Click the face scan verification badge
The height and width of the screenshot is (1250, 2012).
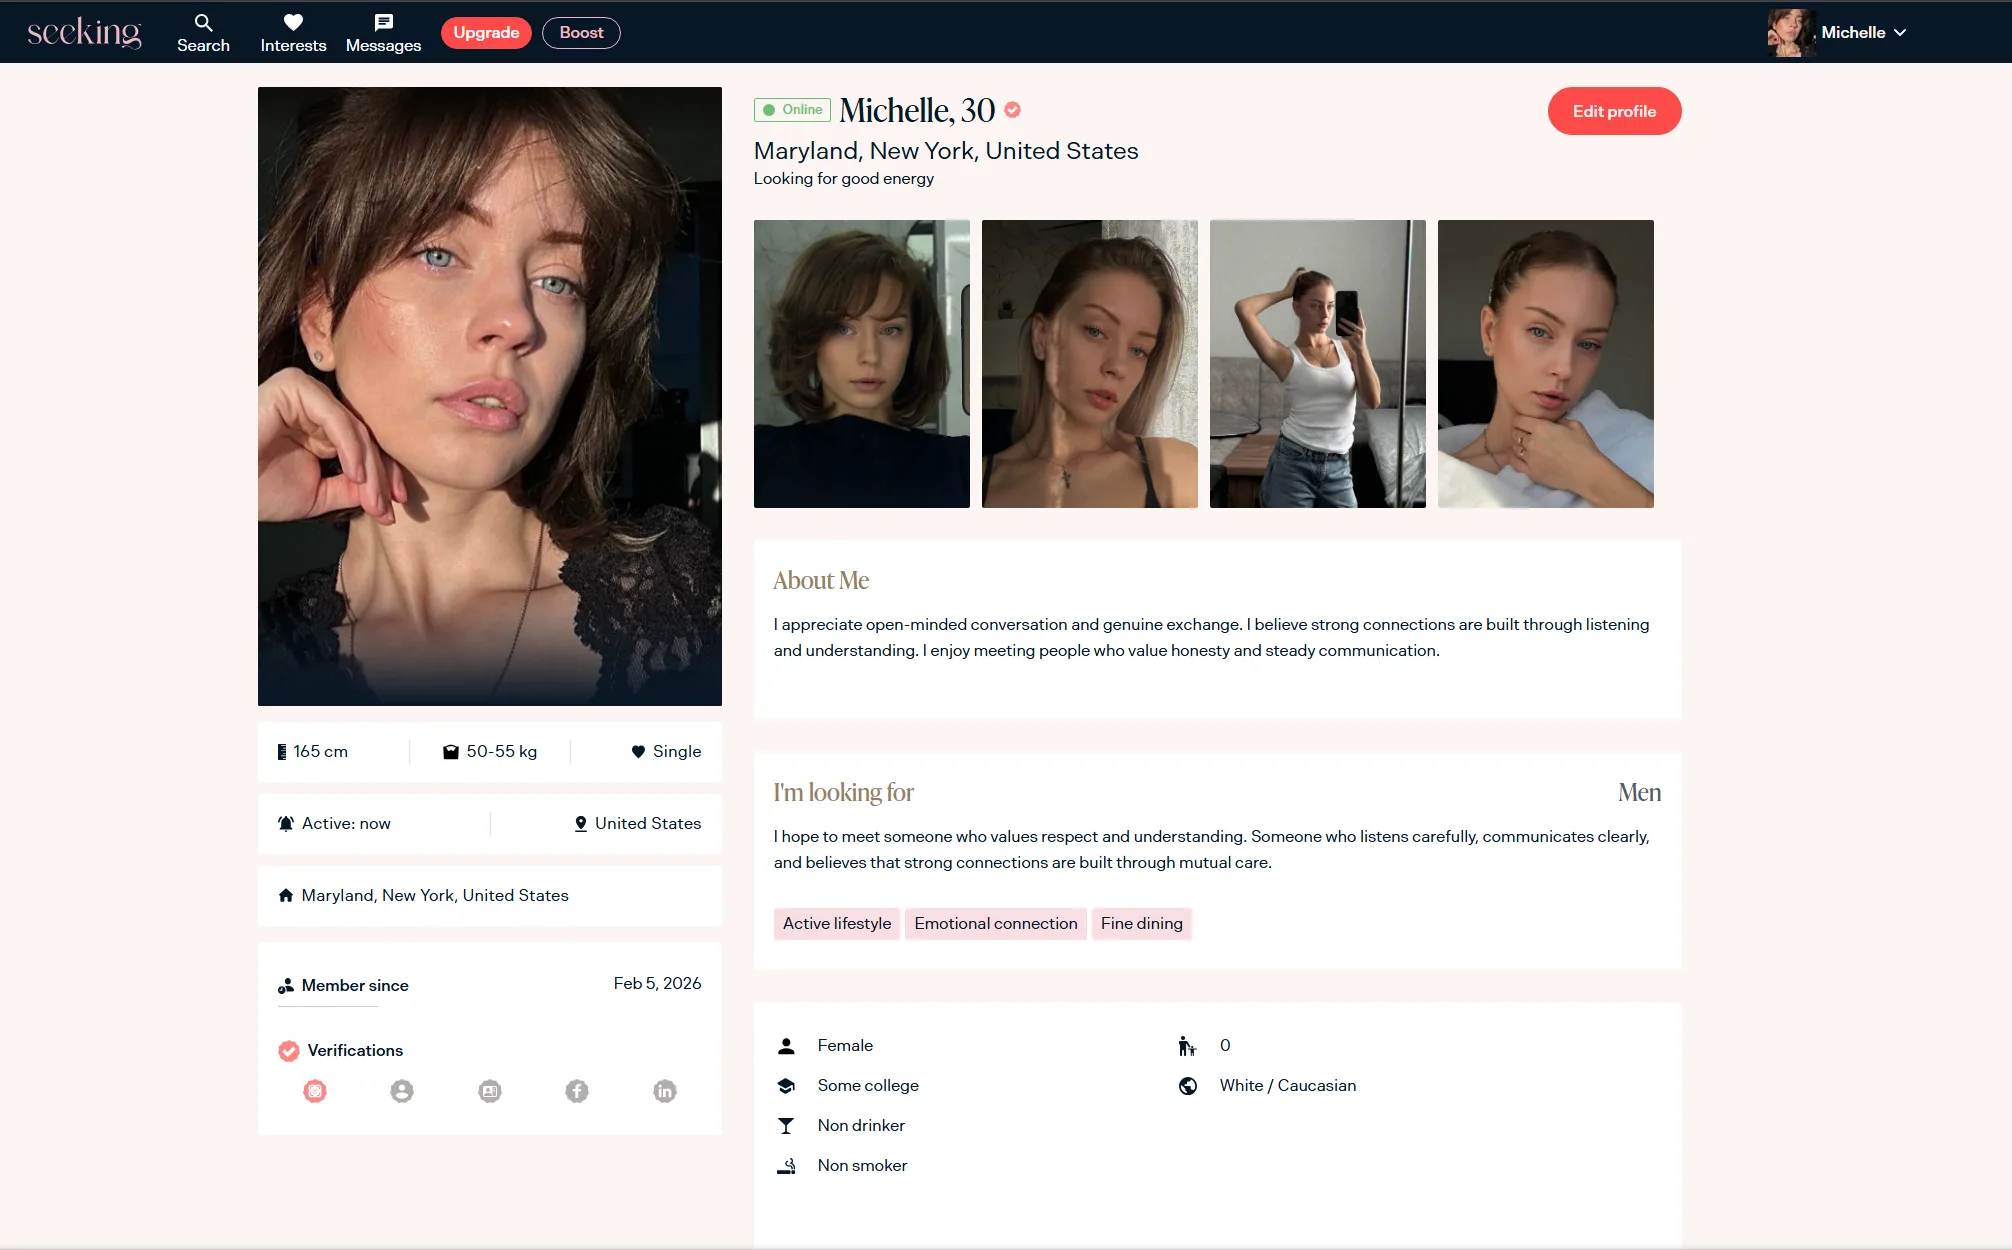[x=315, y=1091]
